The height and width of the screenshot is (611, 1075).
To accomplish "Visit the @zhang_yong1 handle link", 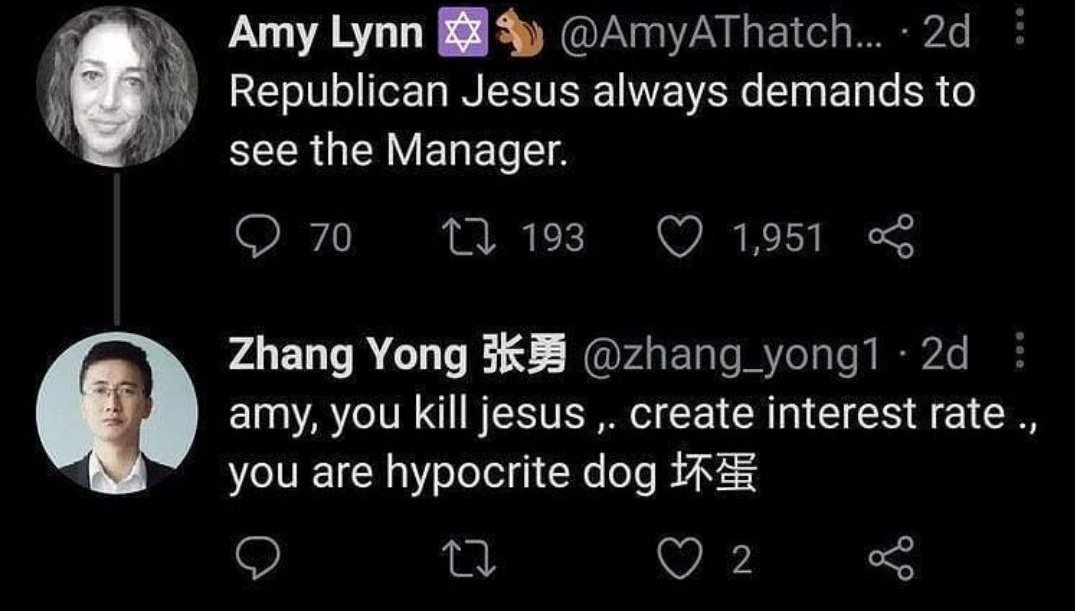I will pos(738,357).
